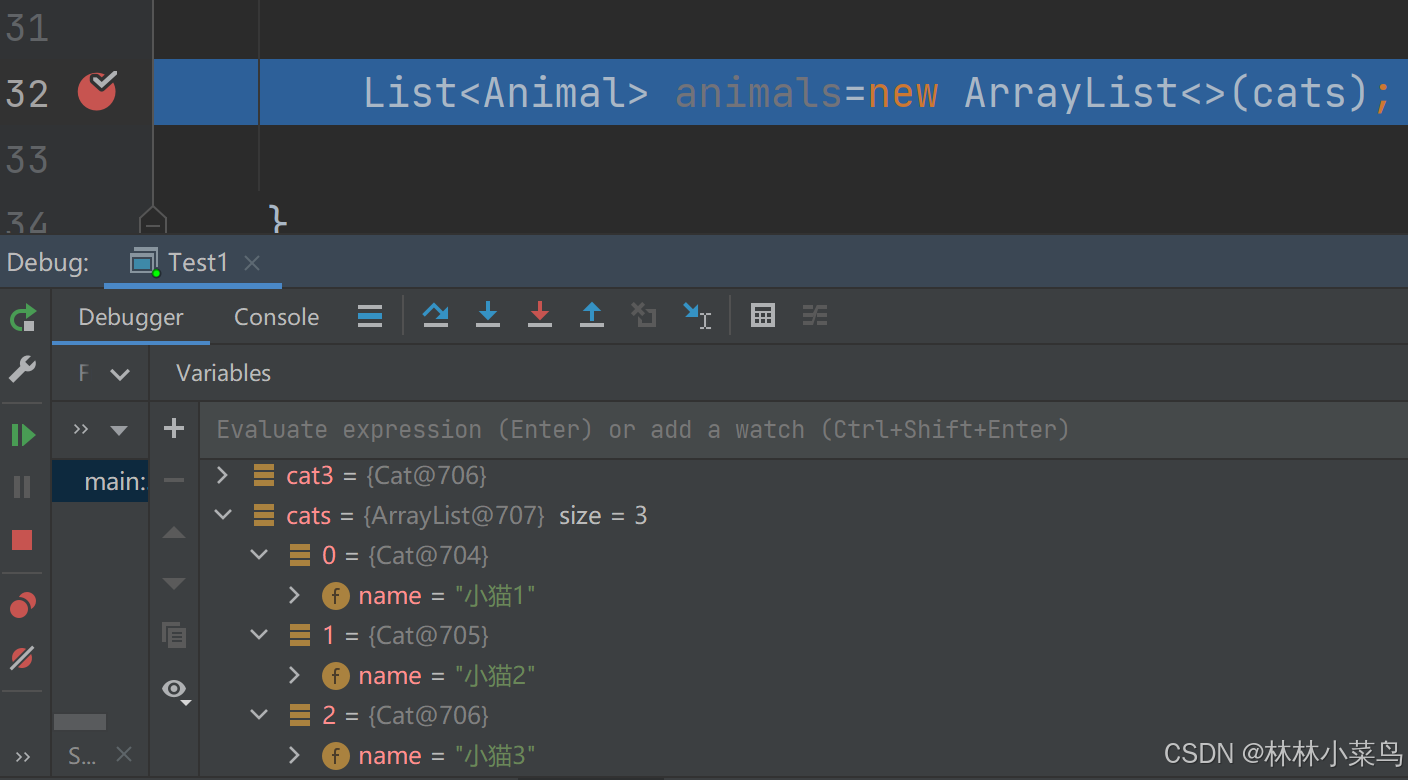
Task: Click the red Stop process icon
Action: tap(22, 539)
